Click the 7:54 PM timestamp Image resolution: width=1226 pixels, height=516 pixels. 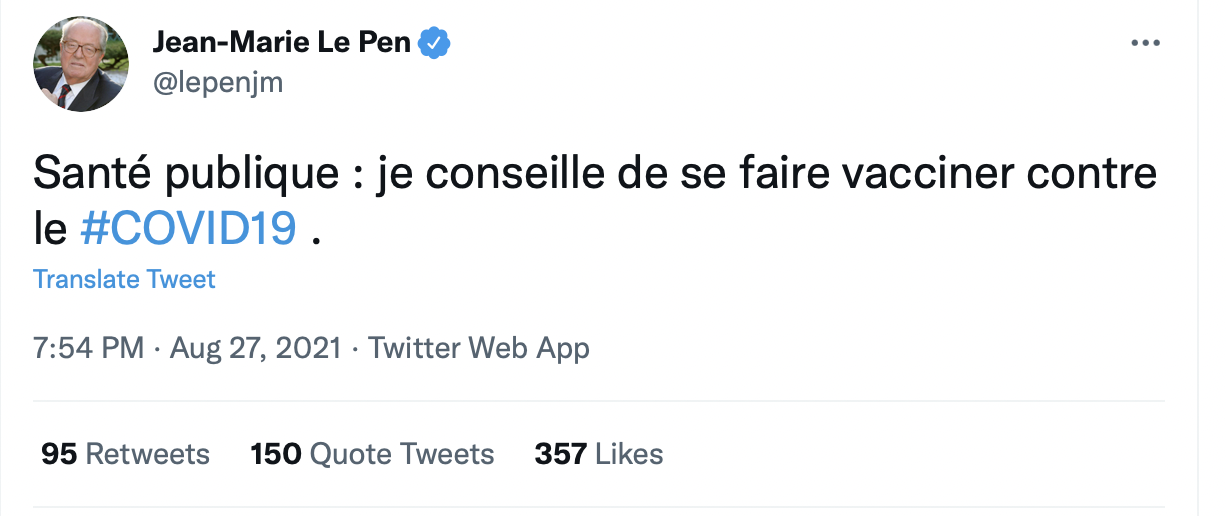tap(89, 348)
